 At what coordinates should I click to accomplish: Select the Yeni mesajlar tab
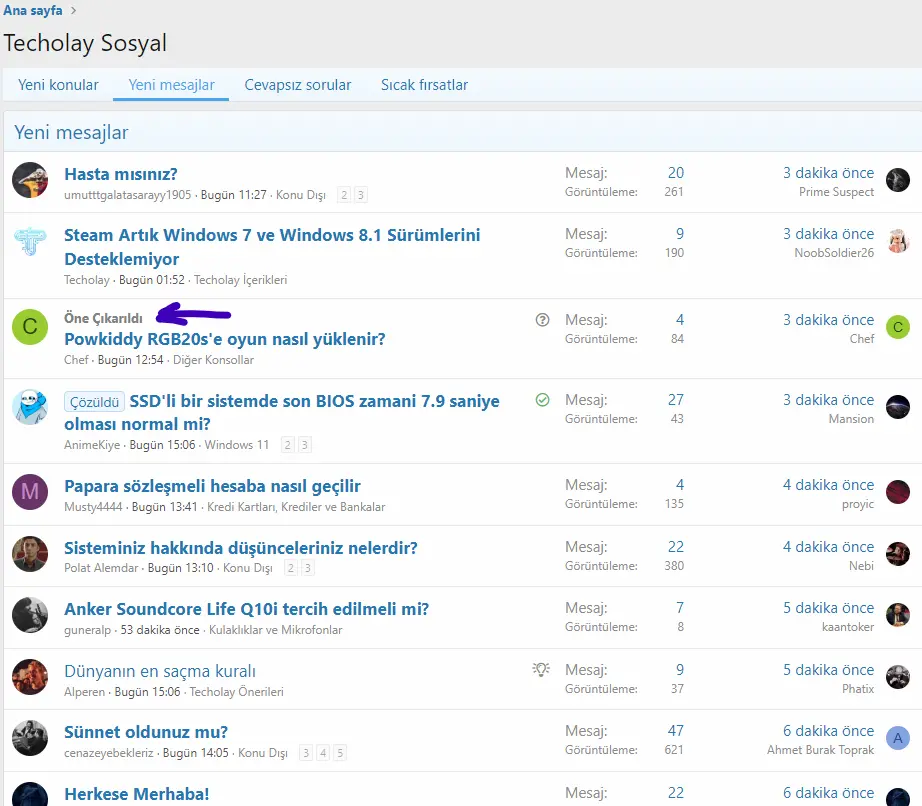click(x=171, y=85)
